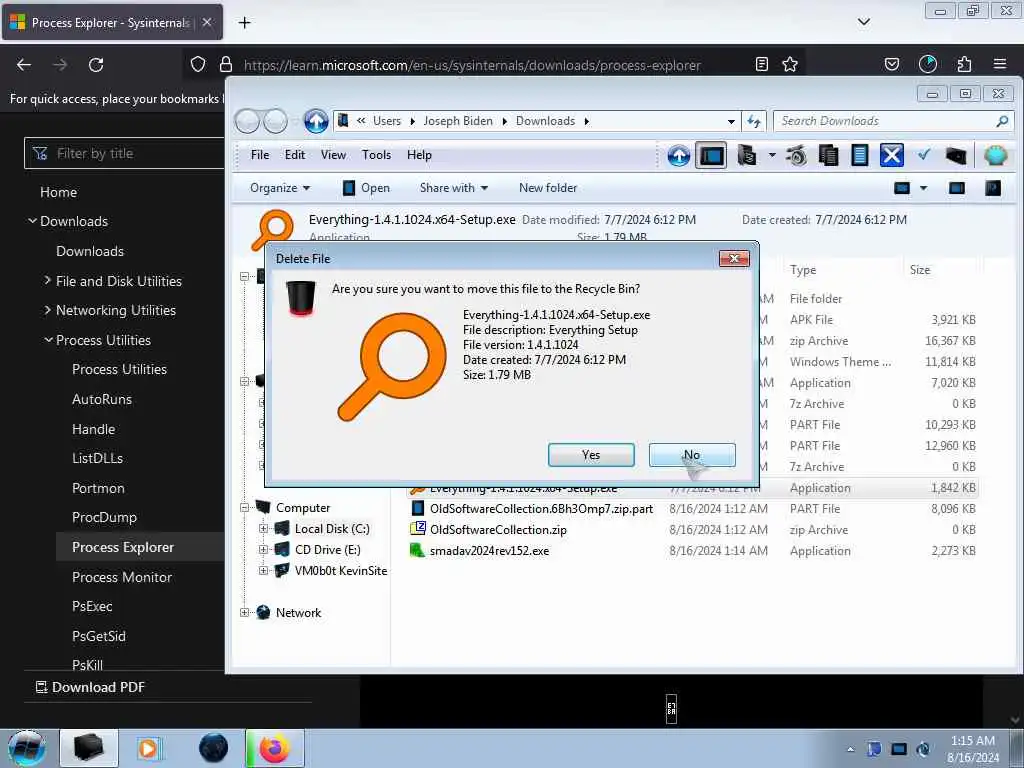Open Firefox from the taskbar
Image resolution: width=1024 pixels, height=768 pixels.
click(x=275, y=748)
